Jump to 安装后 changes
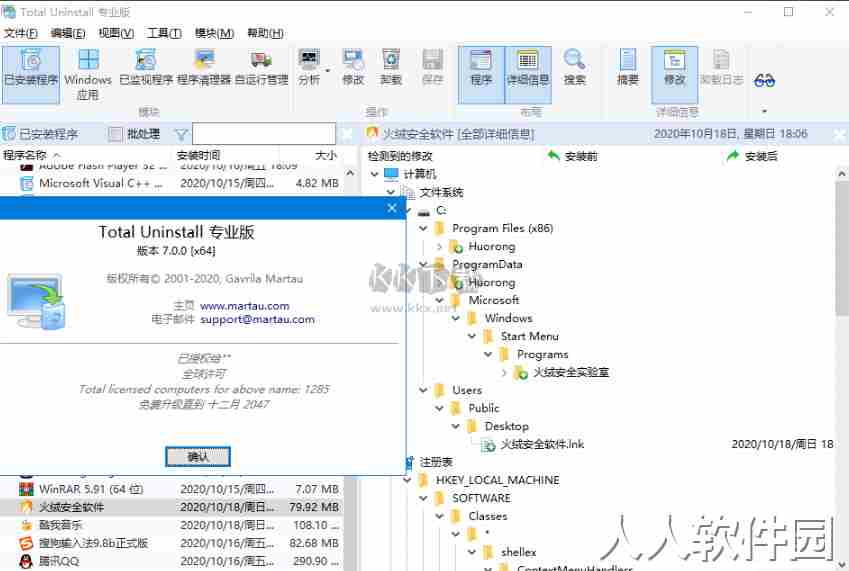The width and height of the screenshot is (849, 571). pos(753,156)
